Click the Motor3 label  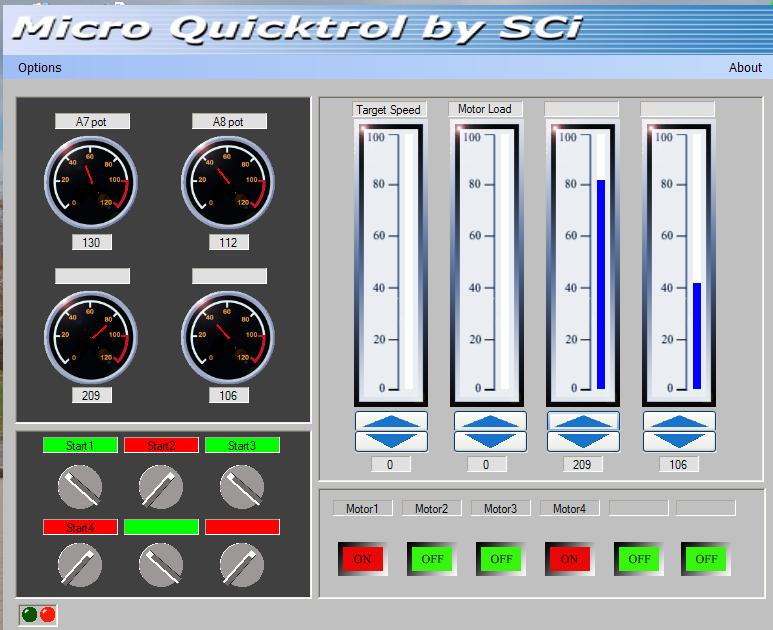[500, 508]
